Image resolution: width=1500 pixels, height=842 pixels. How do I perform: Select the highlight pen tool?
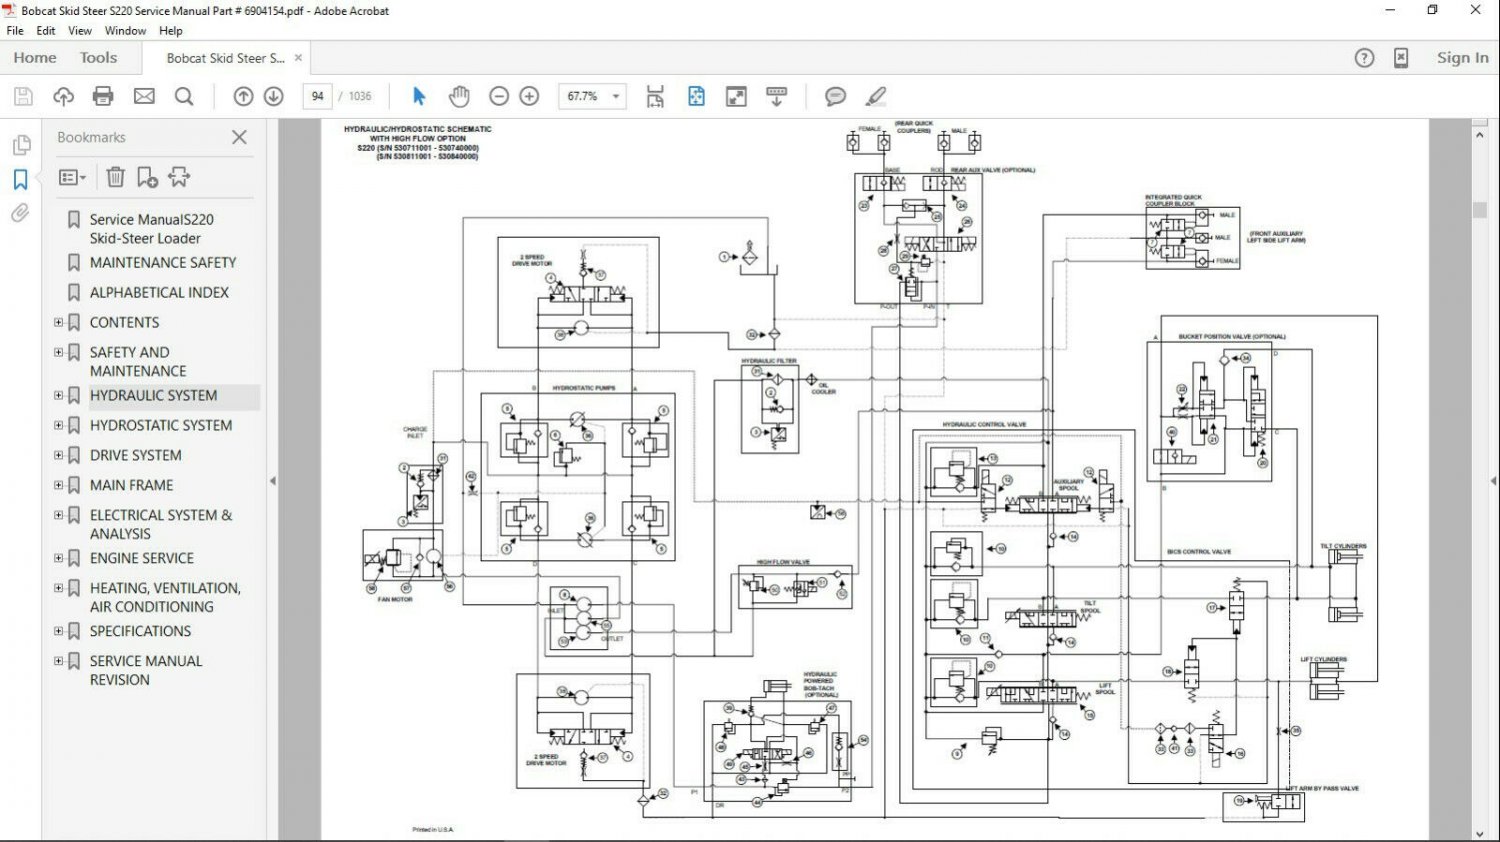click(876, 96)
